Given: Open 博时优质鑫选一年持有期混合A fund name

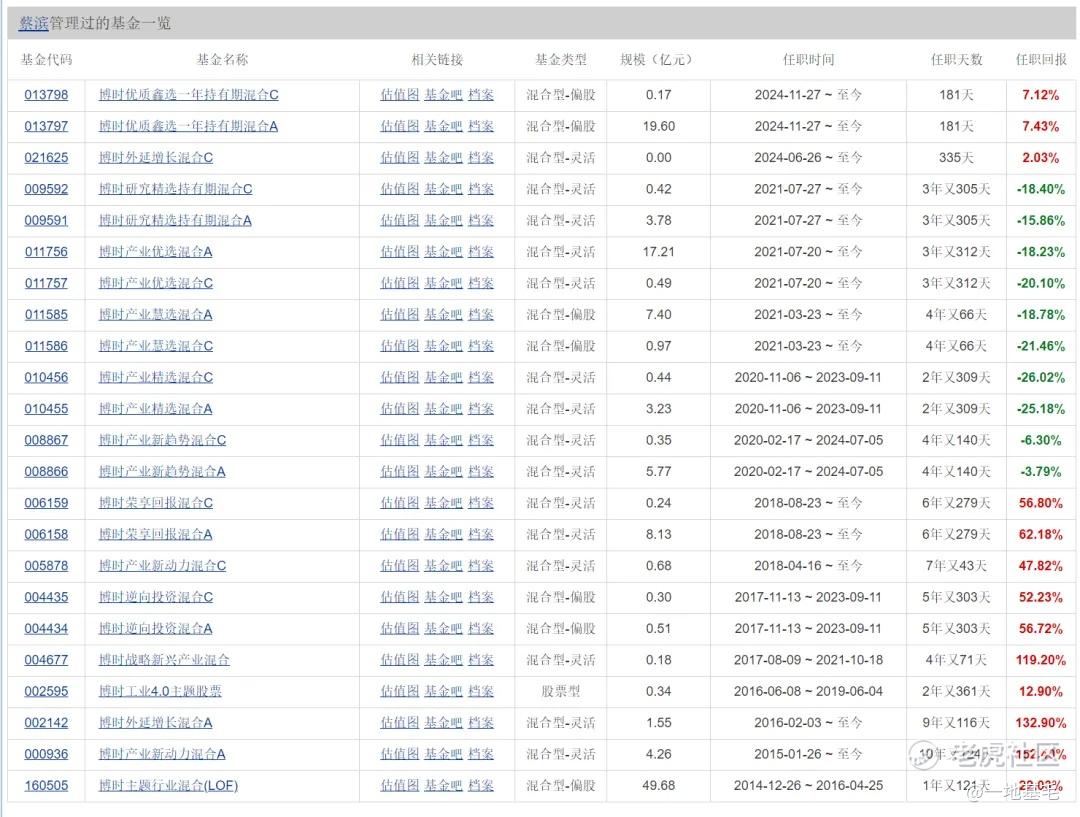Looking at the screenshot, I should (188, 126).
